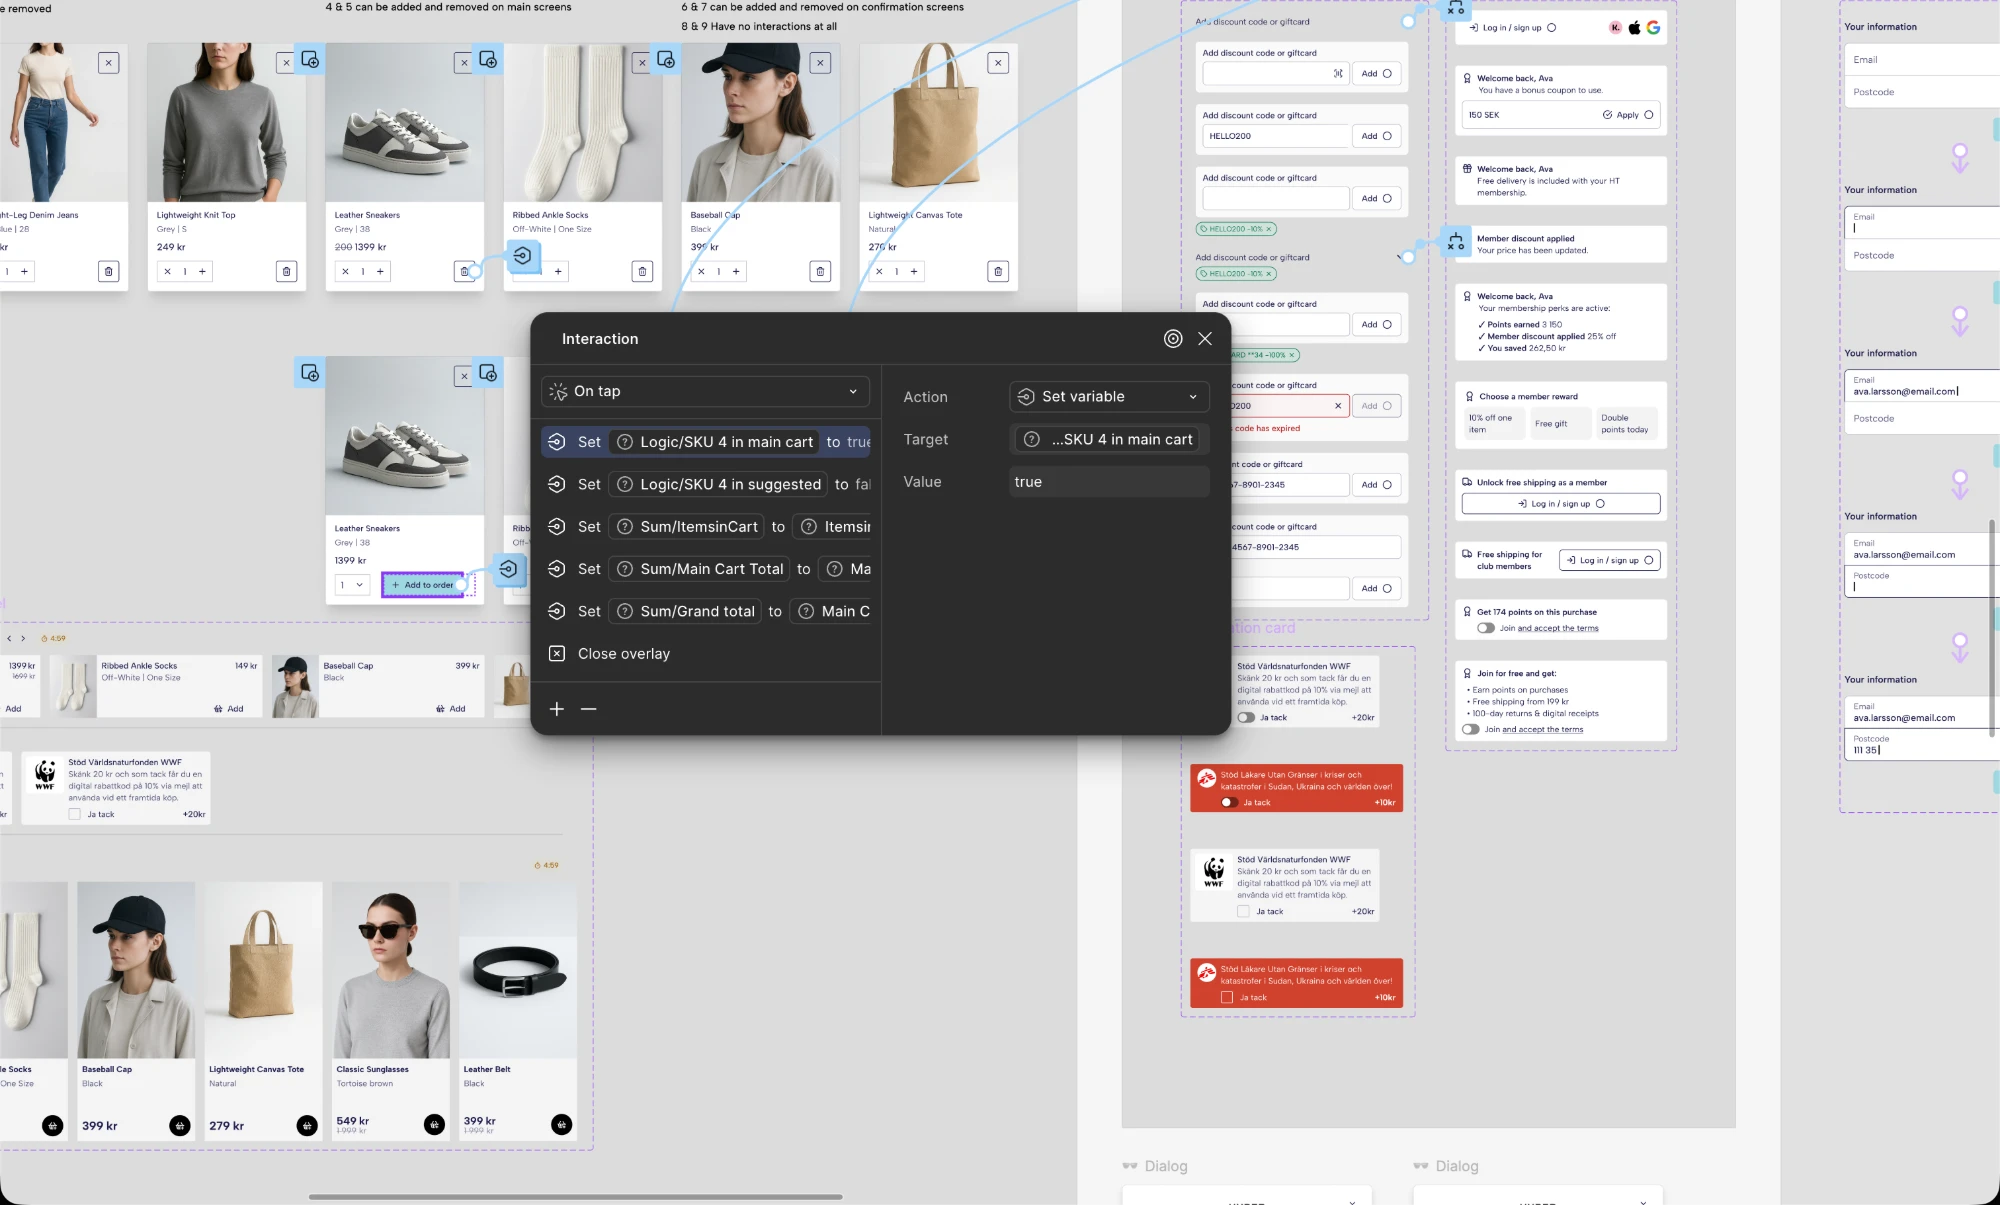Click the interaction node near the Ribbed Ankle Socks stepper
This screenshot has width=2000, height=1205.
point(522,256)
